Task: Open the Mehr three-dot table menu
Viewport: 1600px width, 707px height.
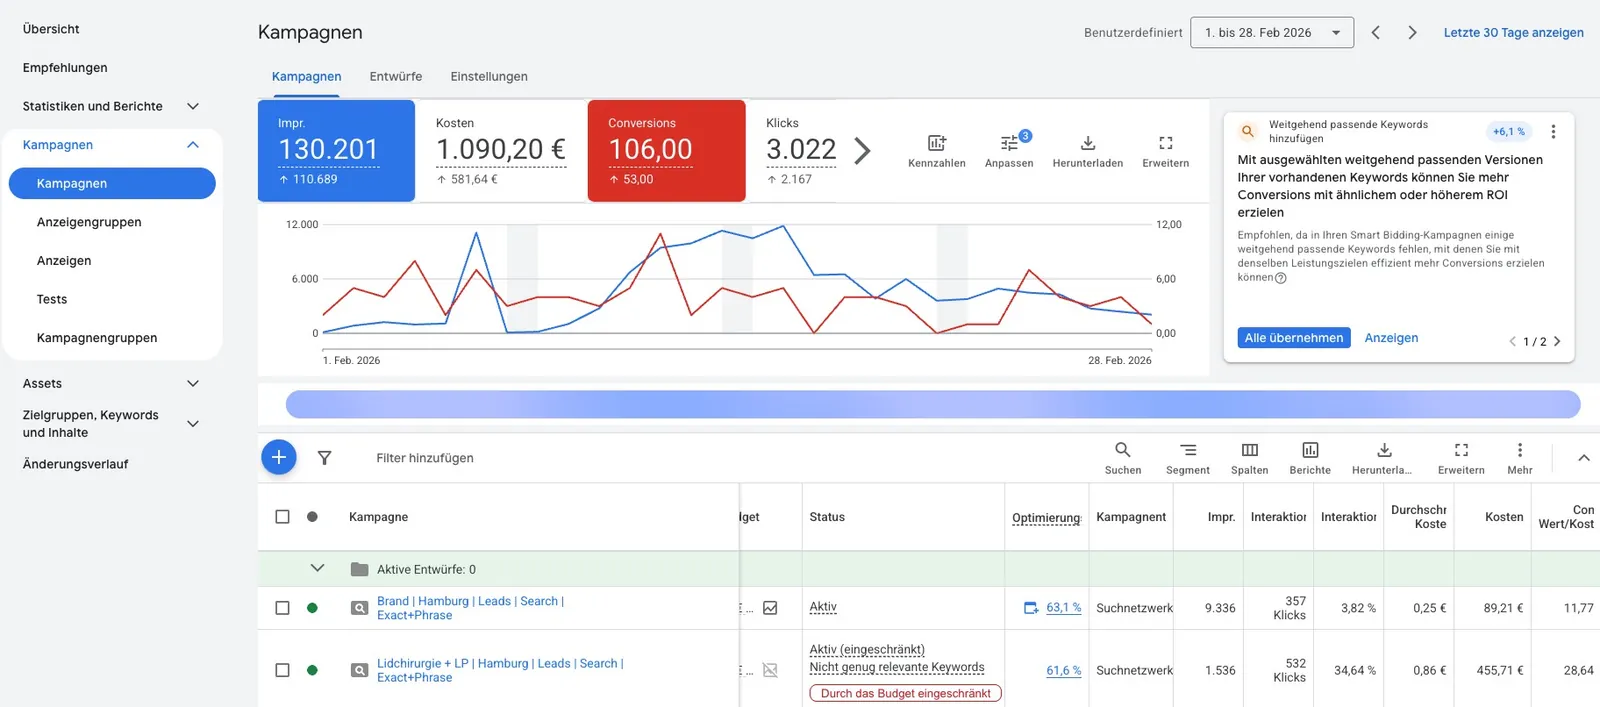Action: [1520, 450]
